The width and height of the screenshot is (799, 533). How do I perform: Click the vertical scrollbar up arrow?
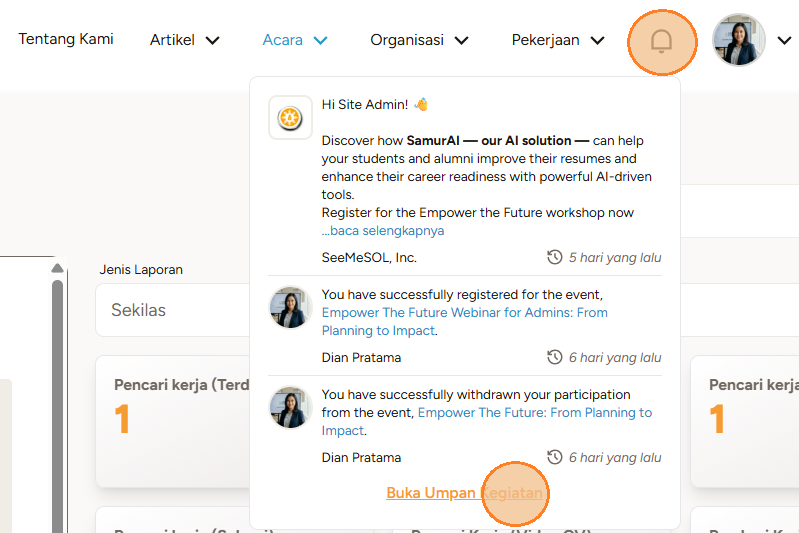pyautogui.click(x=57, y=268)
